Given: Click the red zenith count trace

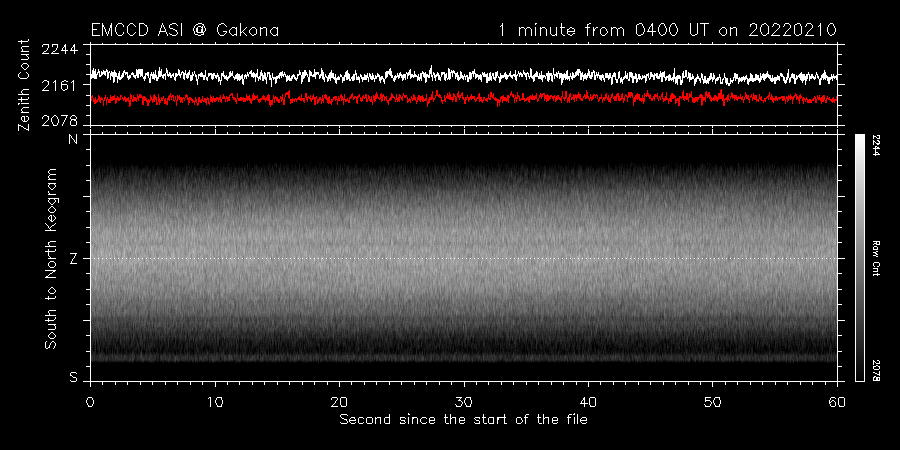Looking at the screenshot, I should (464, 98).
